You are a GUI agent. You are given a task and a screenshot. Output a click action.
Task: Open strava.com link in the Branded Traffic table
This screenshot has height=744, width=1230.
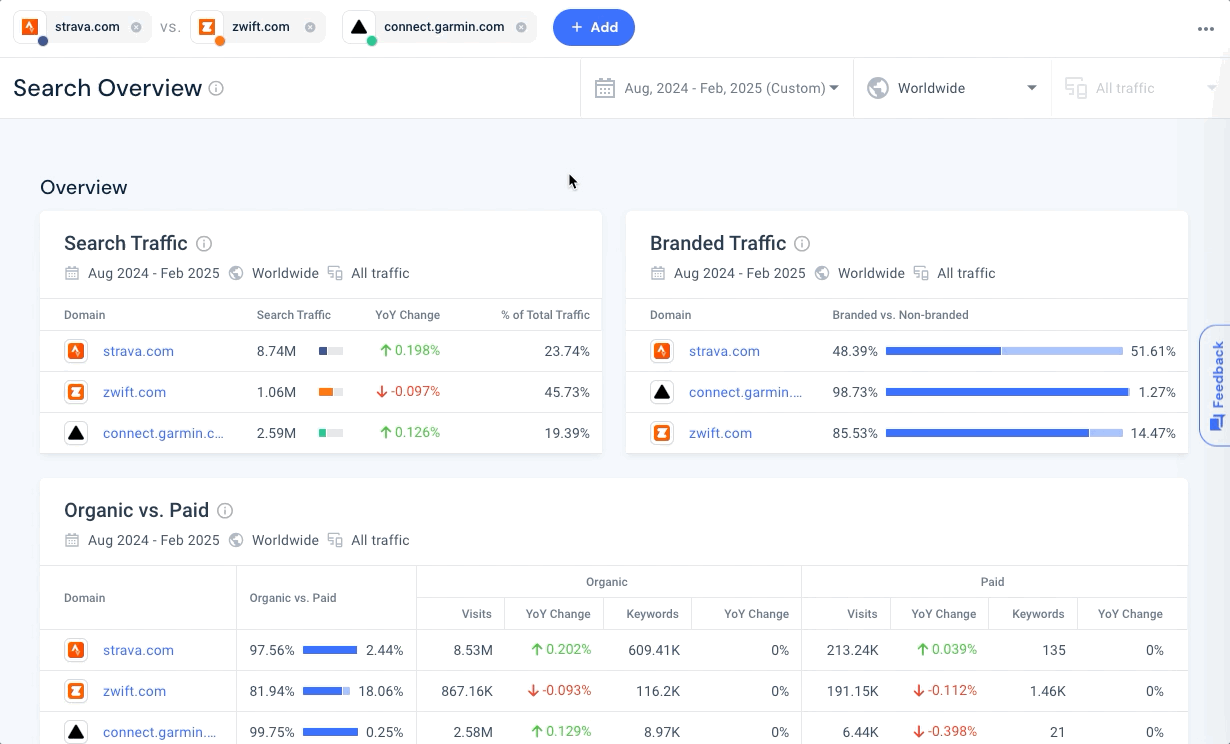(x=724, y=351)
